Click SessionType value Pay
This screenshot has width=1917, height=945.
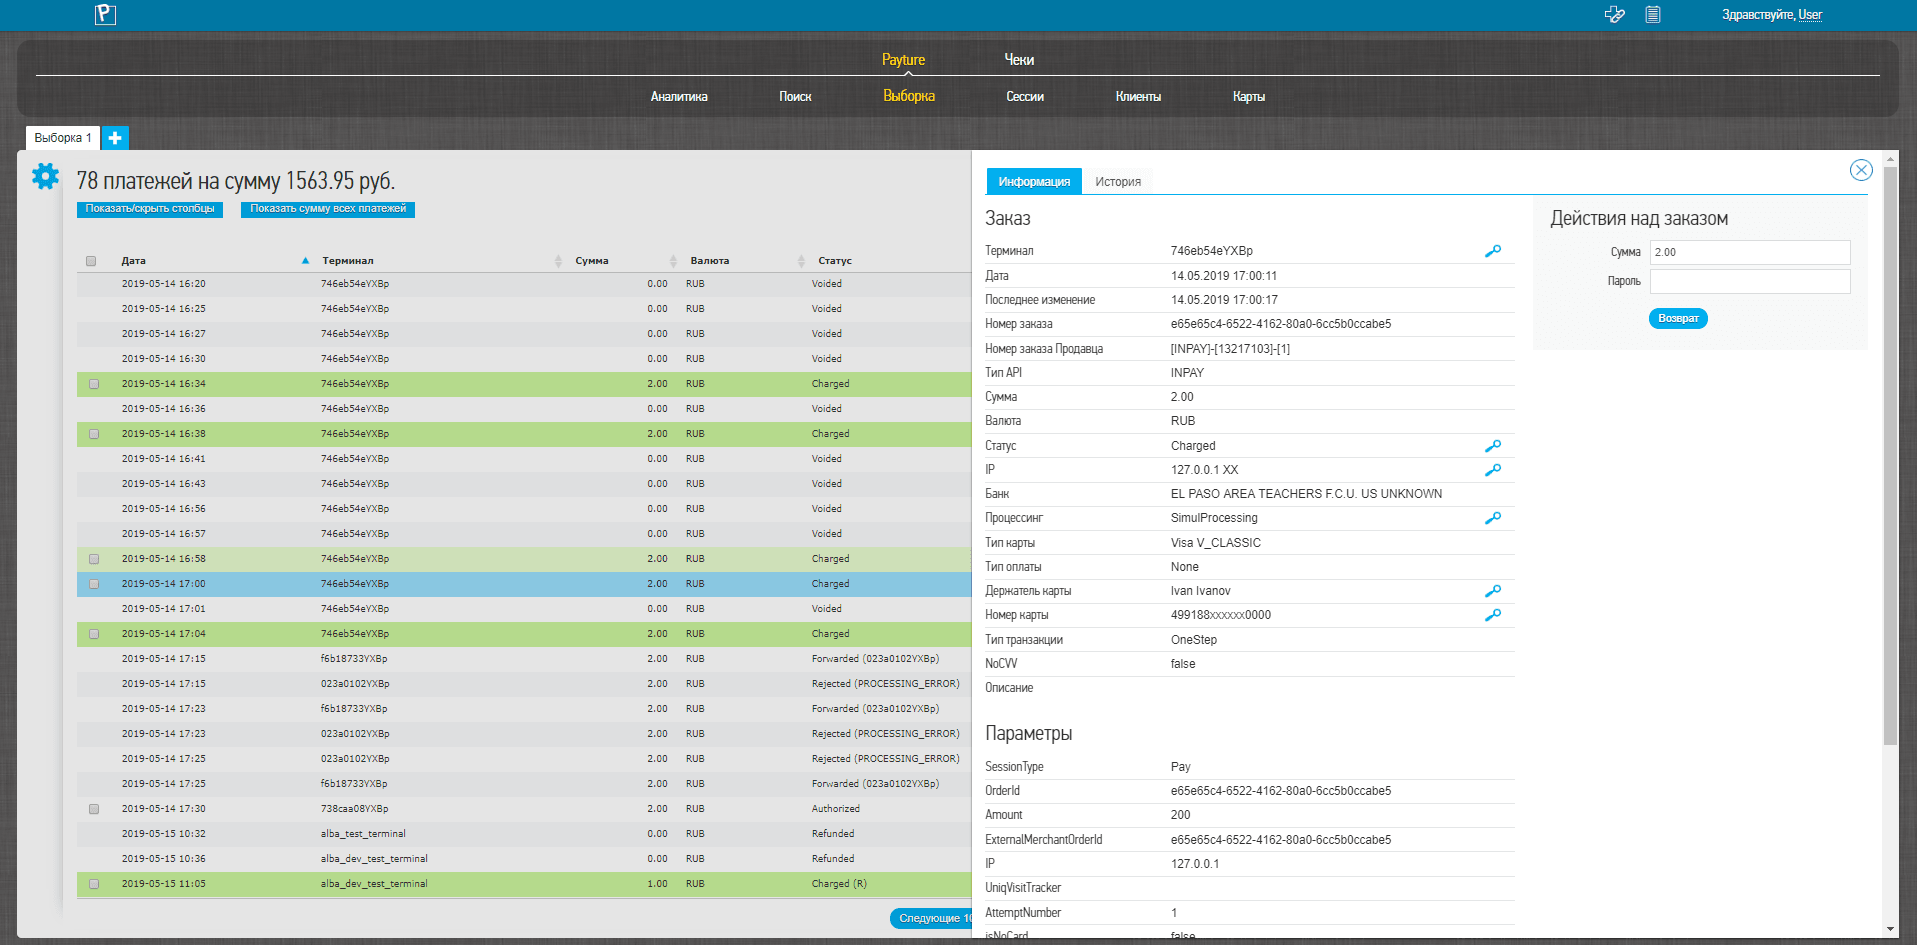[1181, 767]
